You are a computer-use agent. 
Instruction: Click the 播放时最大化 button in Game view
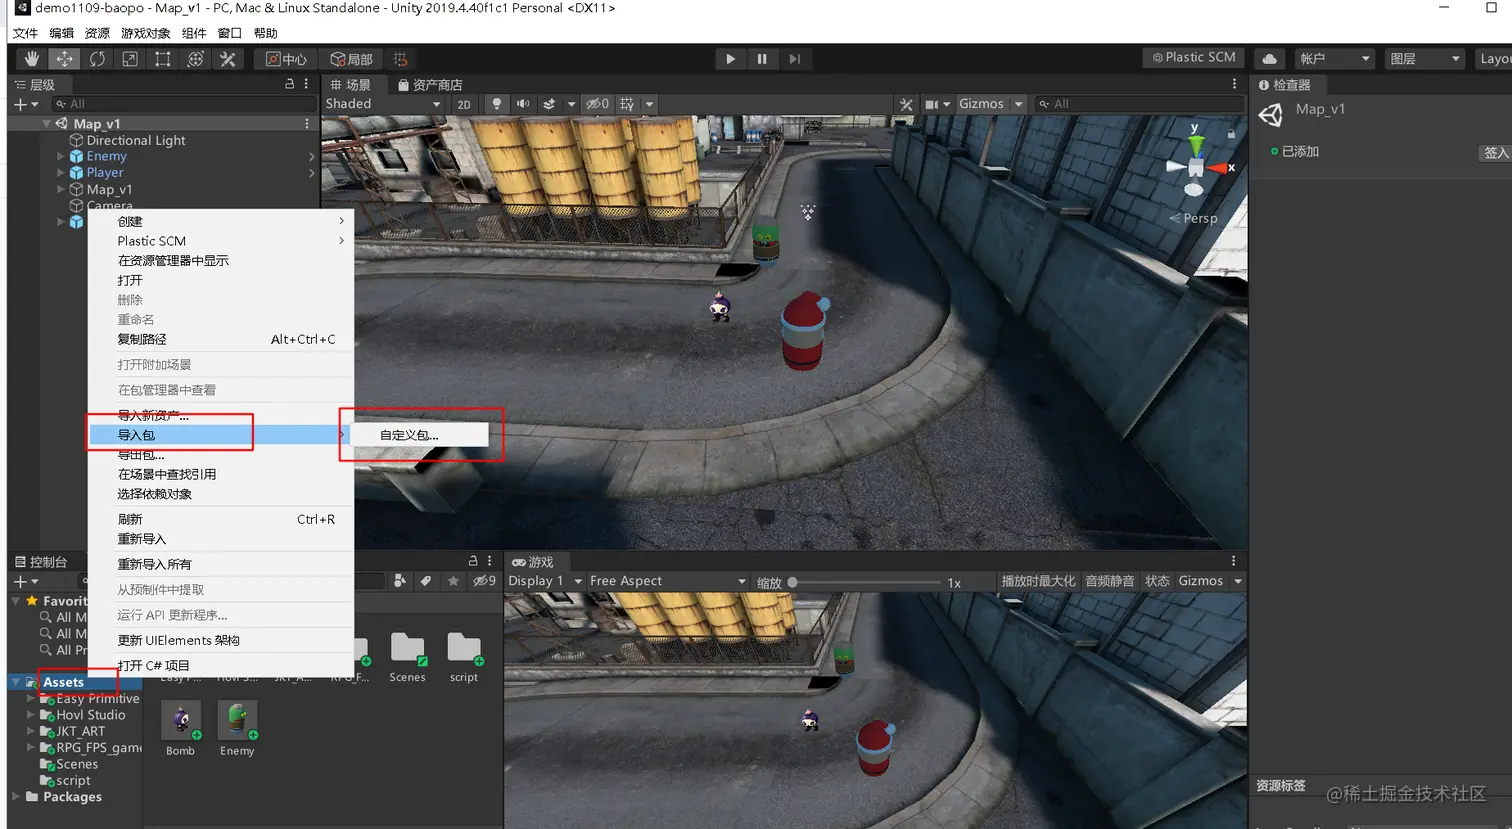coord(1039,581)
